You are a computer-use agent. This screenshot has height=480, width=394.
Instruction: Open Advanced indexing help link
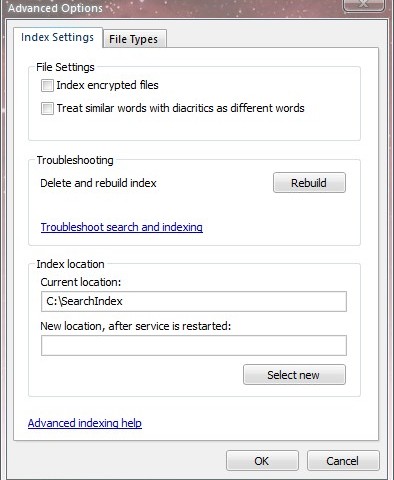tap(85, 423)
